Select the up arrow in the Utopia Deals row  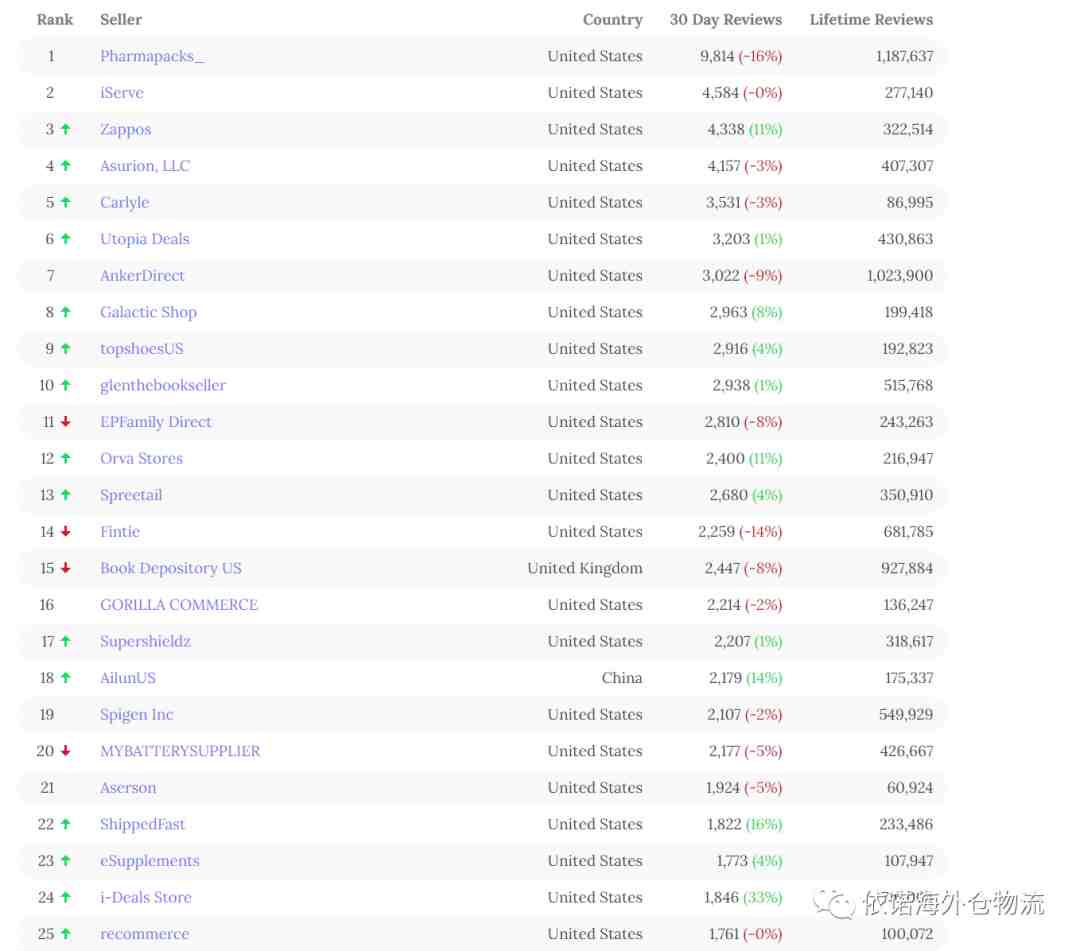point(65,238)
